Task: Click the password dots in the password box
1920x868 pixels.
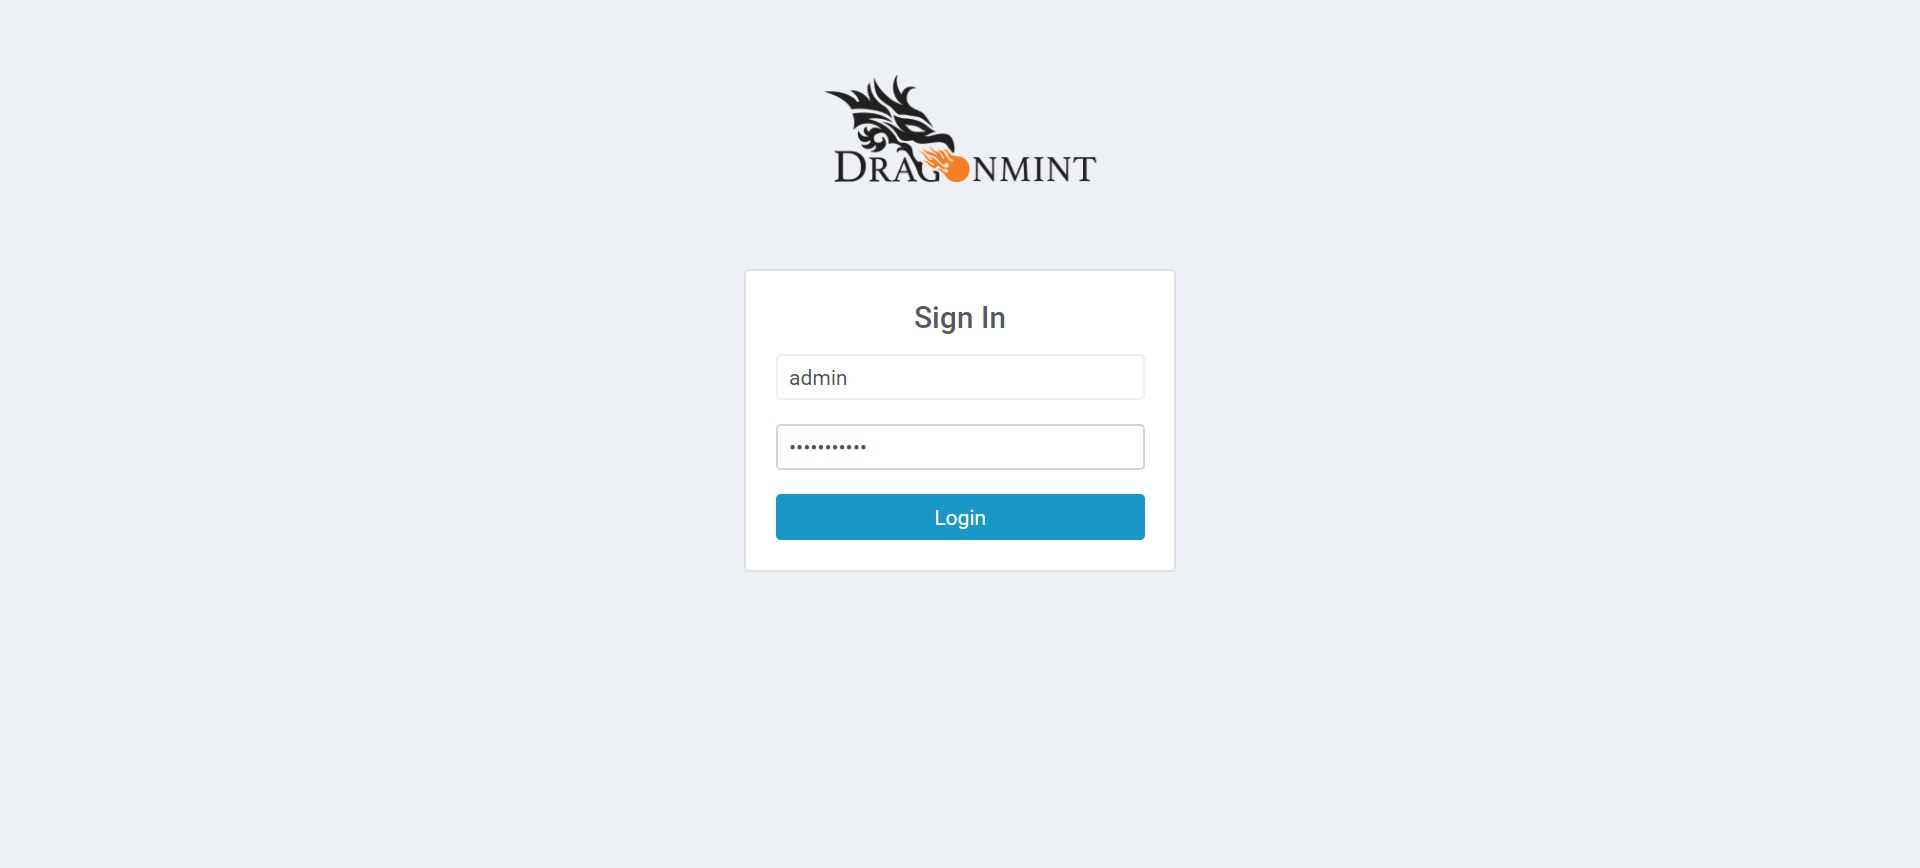Action: [x=828, y=447]
